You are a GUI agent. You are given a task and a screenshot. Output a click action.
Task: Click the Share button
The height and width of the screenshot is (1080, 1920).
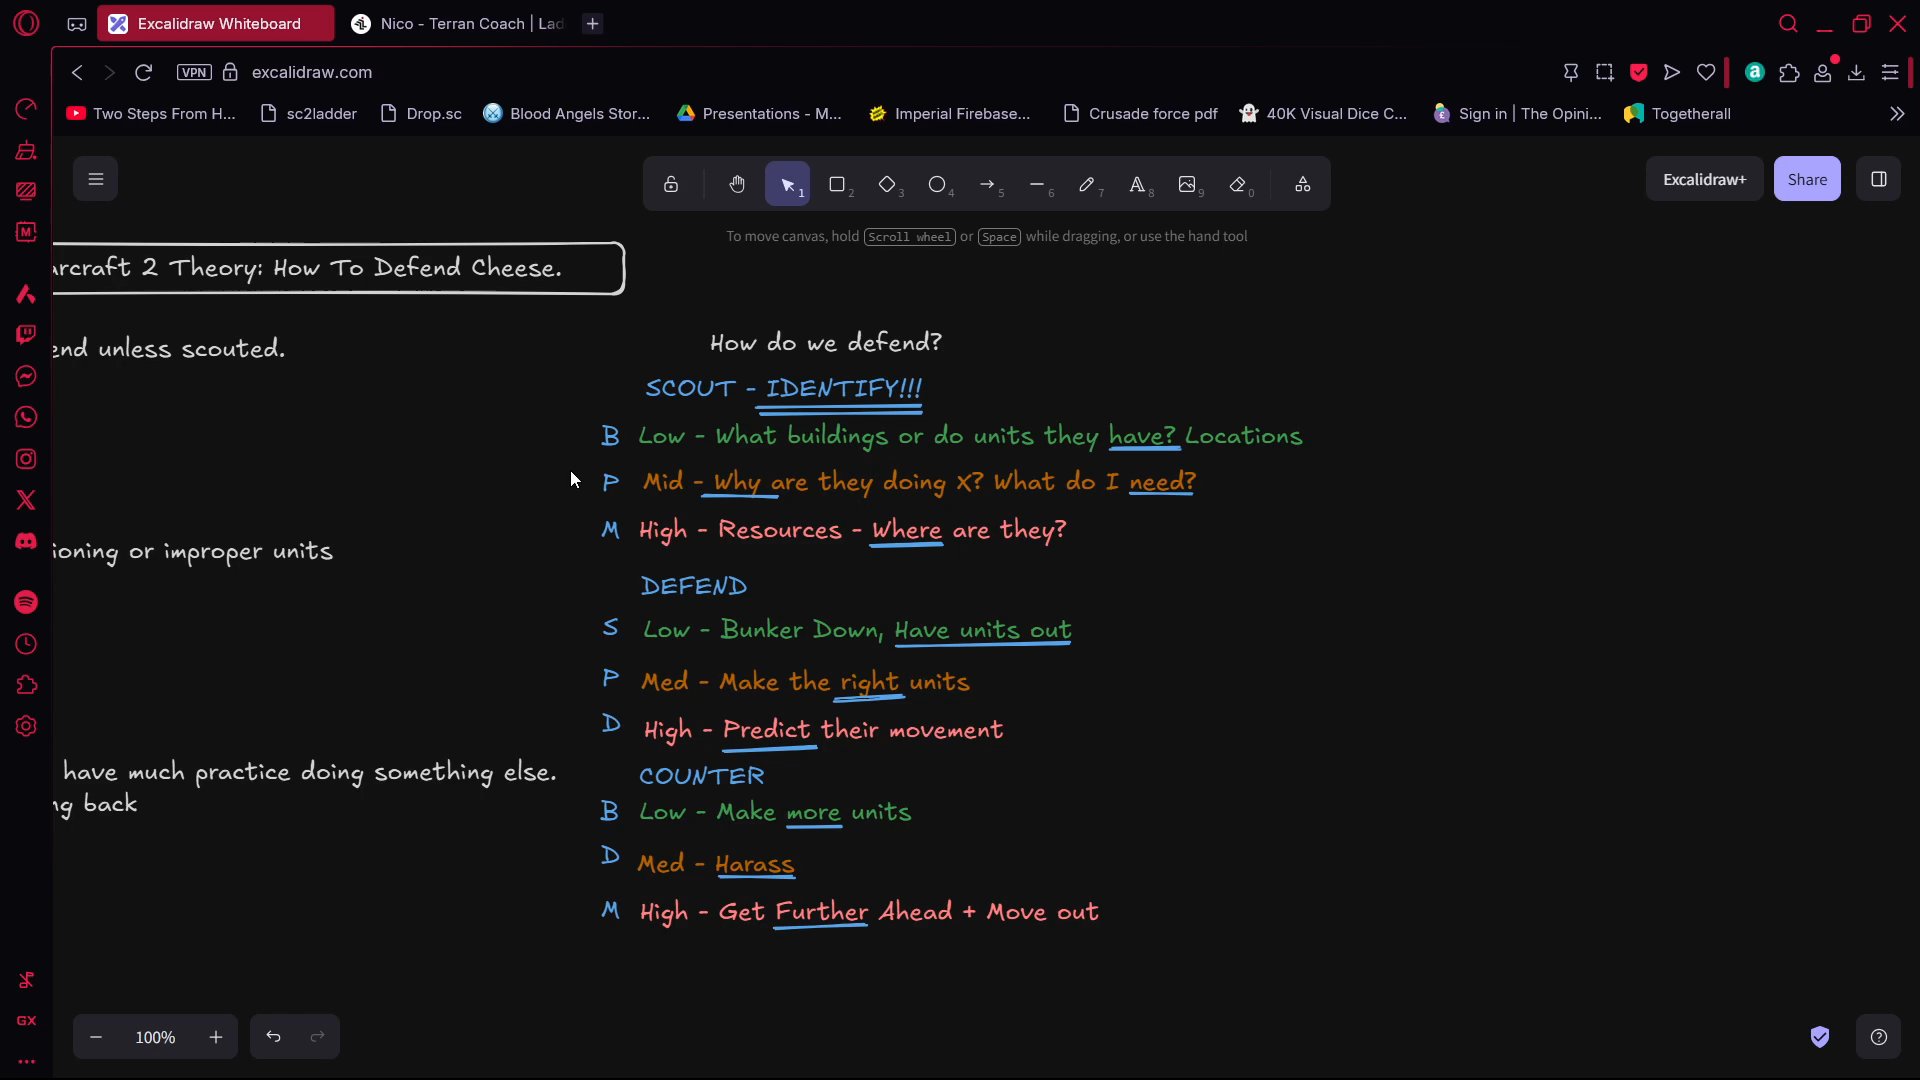[1806, 179]
